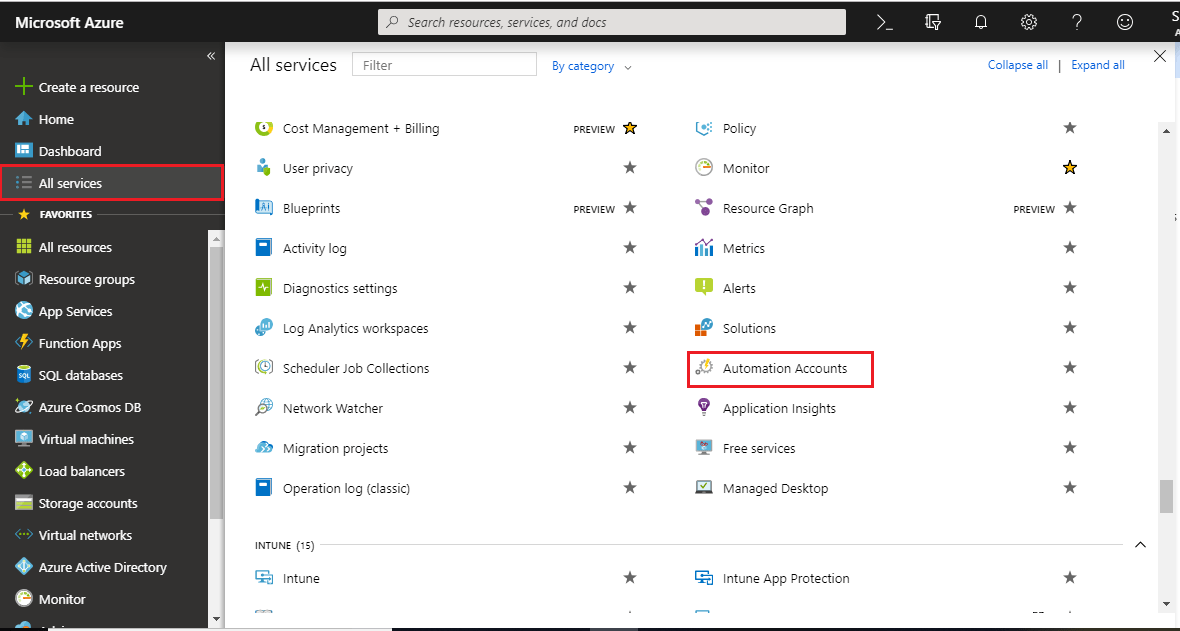The height and width of the screenshot is (631, 1180).
Task: Collapse the Intune section chevron
Action: coord(1140,544)
